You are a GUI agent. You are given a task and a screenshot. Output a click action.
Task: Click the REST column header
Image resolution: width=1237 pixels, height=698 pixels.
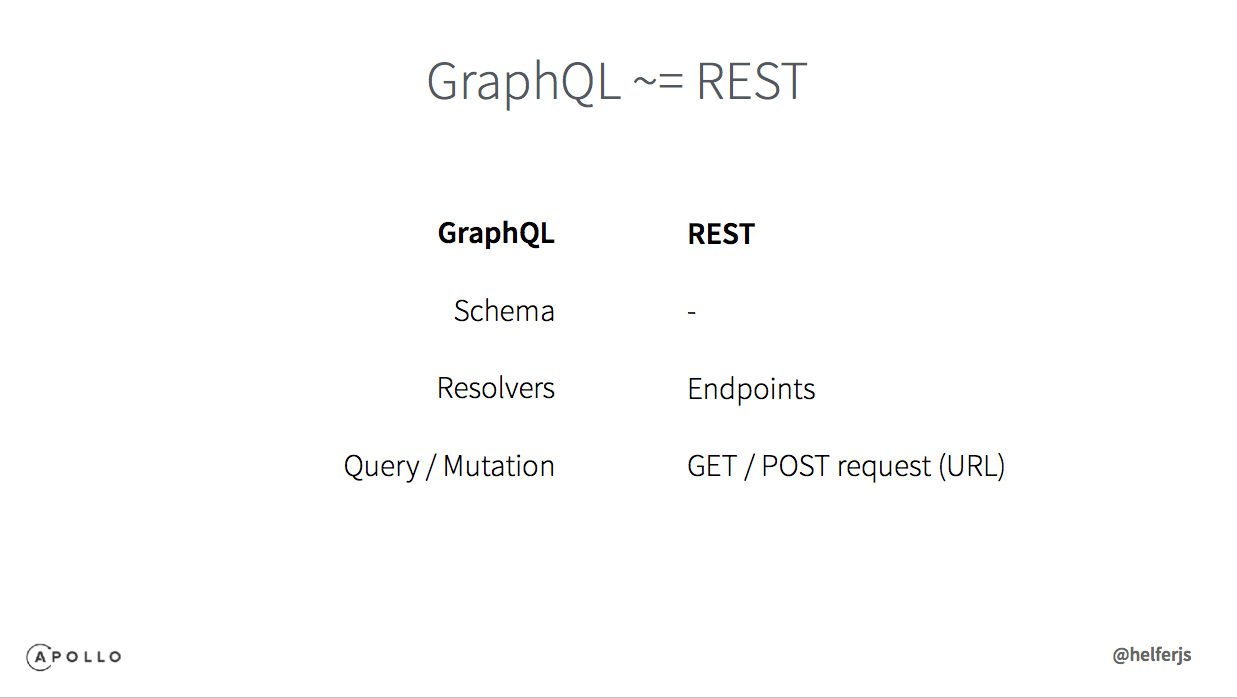[721, 234]
